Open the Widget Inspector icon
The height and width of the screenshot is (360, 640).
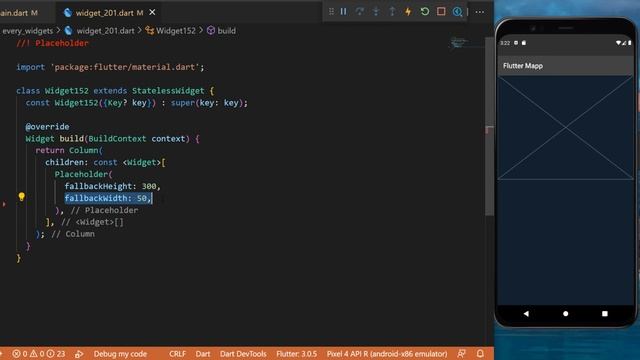458,11
